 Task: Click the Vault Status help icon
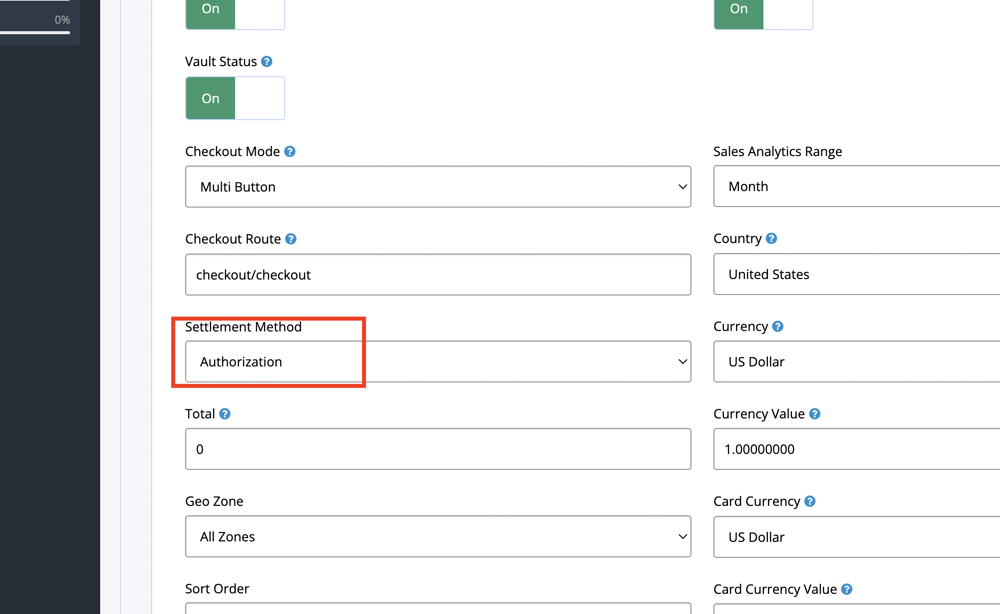click(x=267, y=62)
